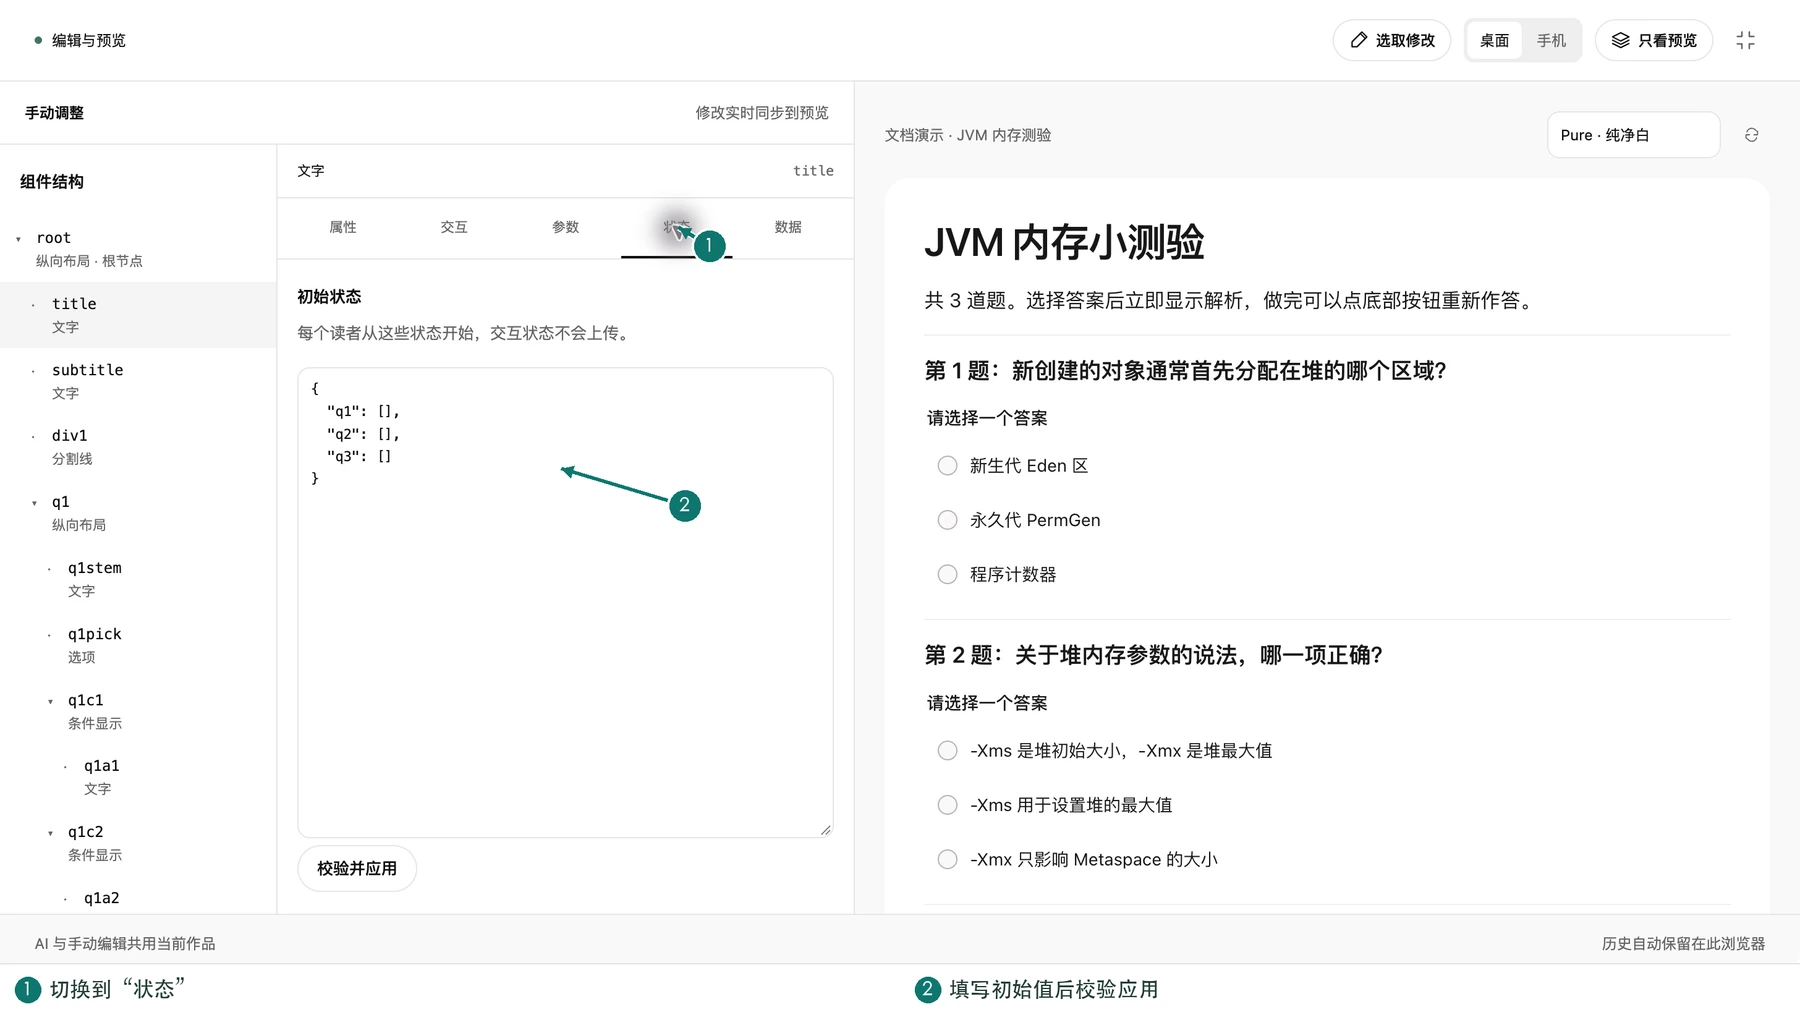
Task: Click the 历史自动保留在此浏览器 status text
Action: click(x=1683, y=944)
